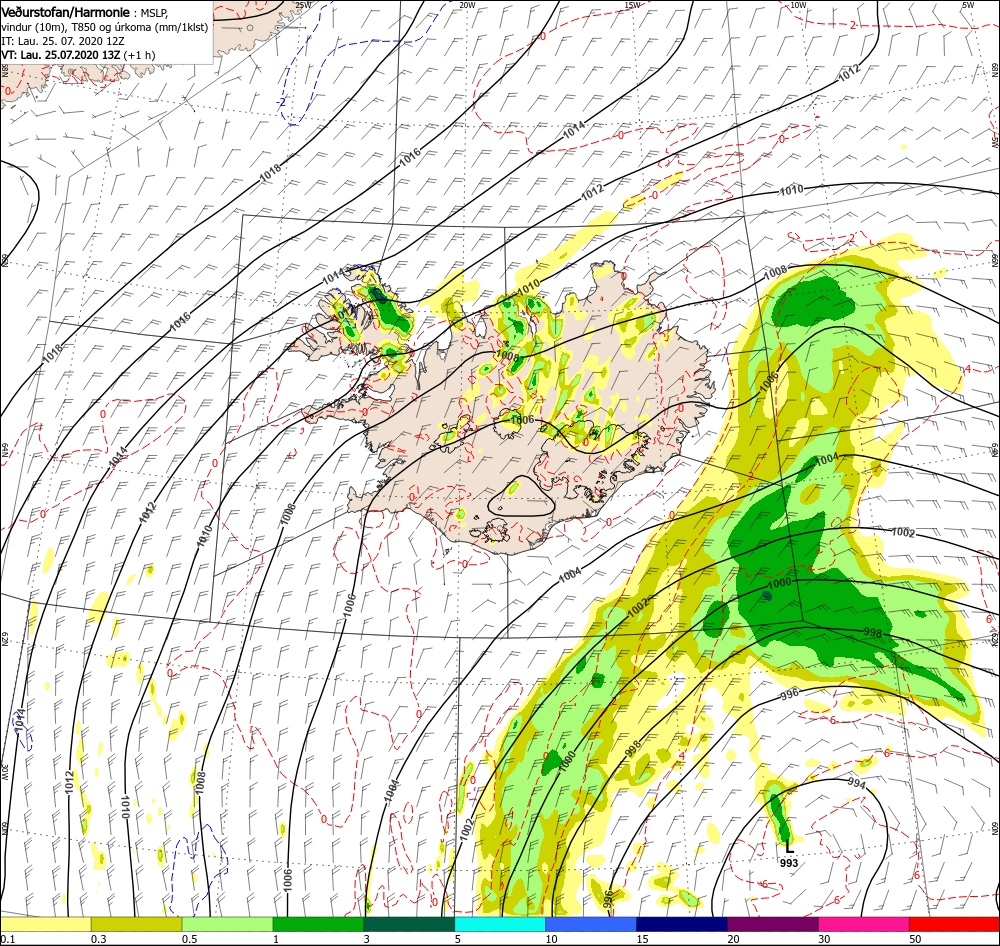Select the '15W' longitude label at top

[x=633, y=5]
